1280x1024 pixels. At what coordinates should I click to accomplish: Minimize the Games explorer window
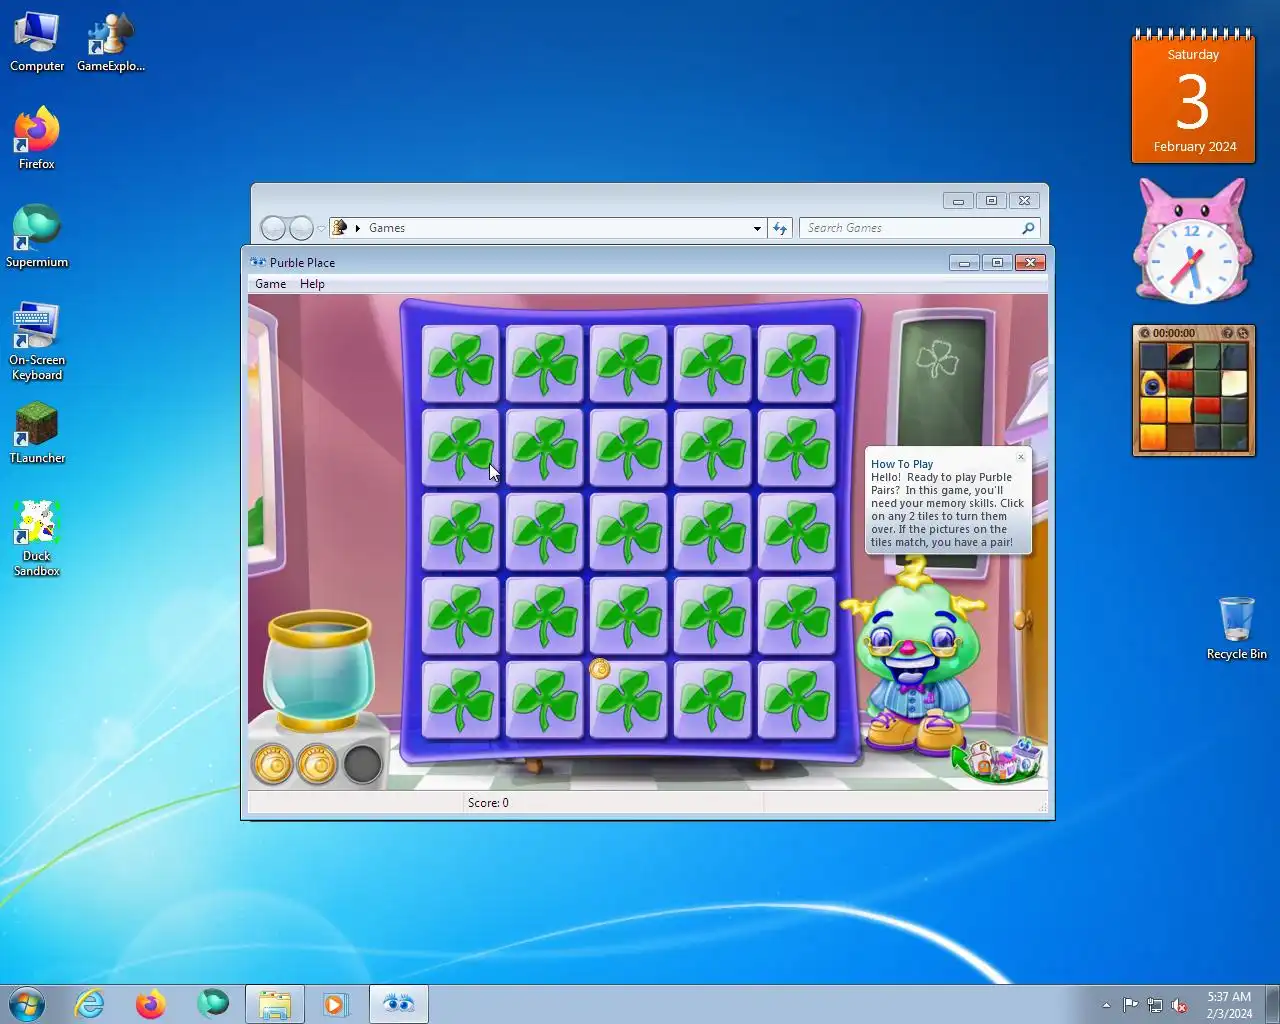[958, 201]
